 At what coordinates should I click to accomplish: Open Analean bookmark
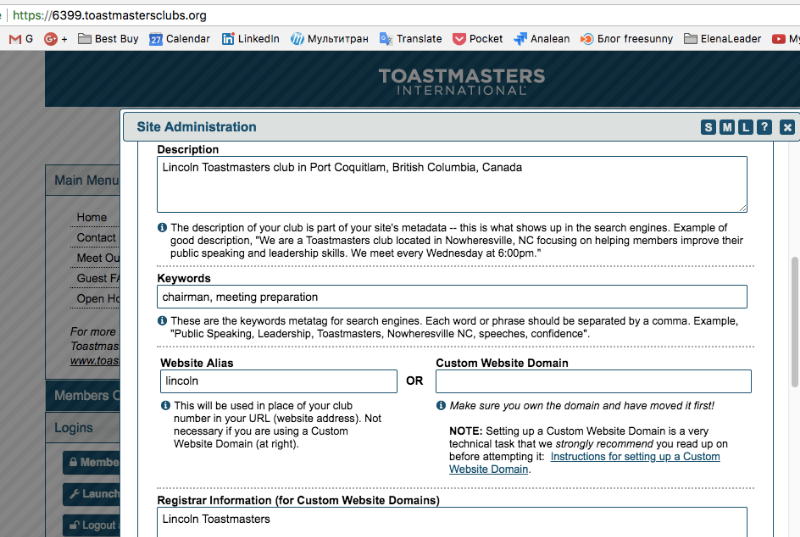coord(542,39)
